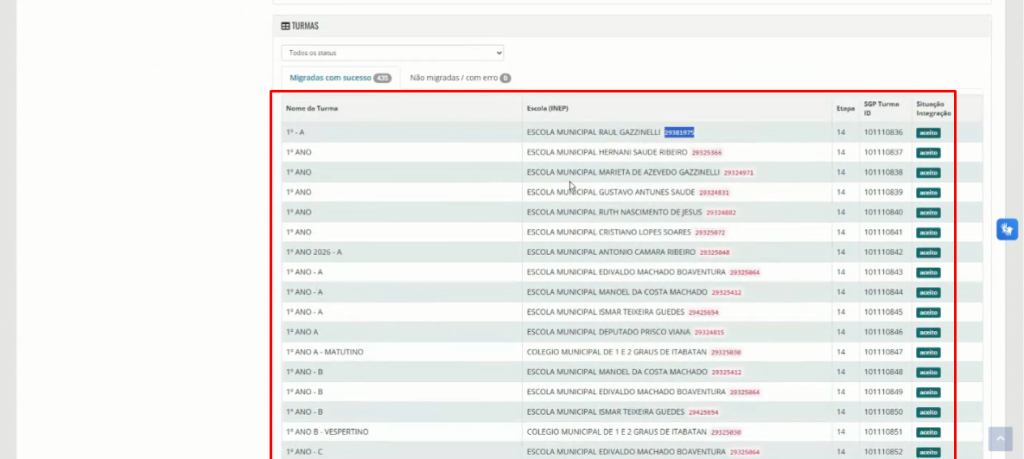This screenshot has width=1024, height=459.
Task: Click 'aceito' badge in row 101110839
Action: coord(928,193)
